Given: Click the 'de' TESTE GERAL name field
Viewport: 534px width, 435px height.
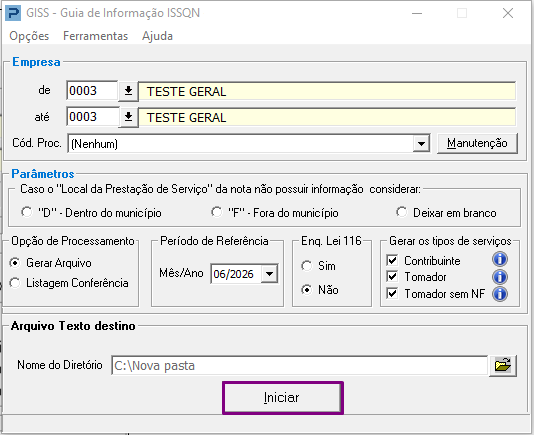Looking at the screenshot, I should tap(327, 91).
